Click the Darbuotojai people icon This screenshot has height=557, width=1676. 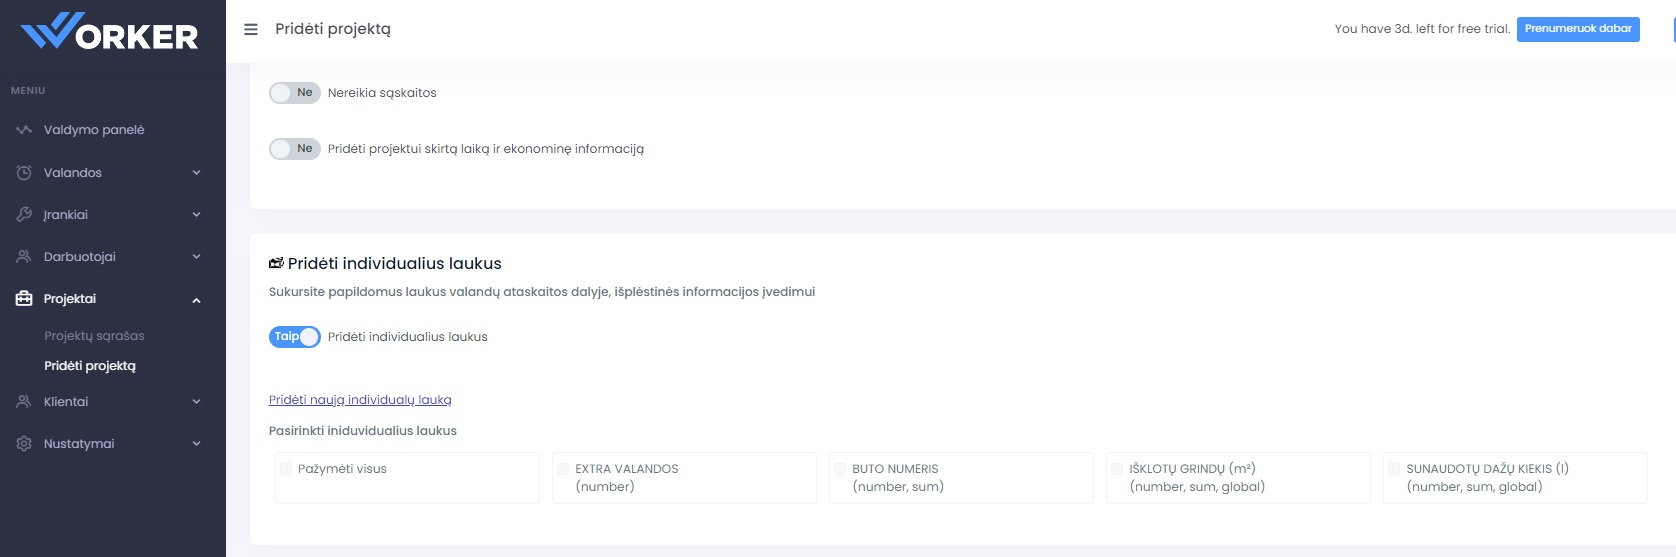tap(24, 257)
